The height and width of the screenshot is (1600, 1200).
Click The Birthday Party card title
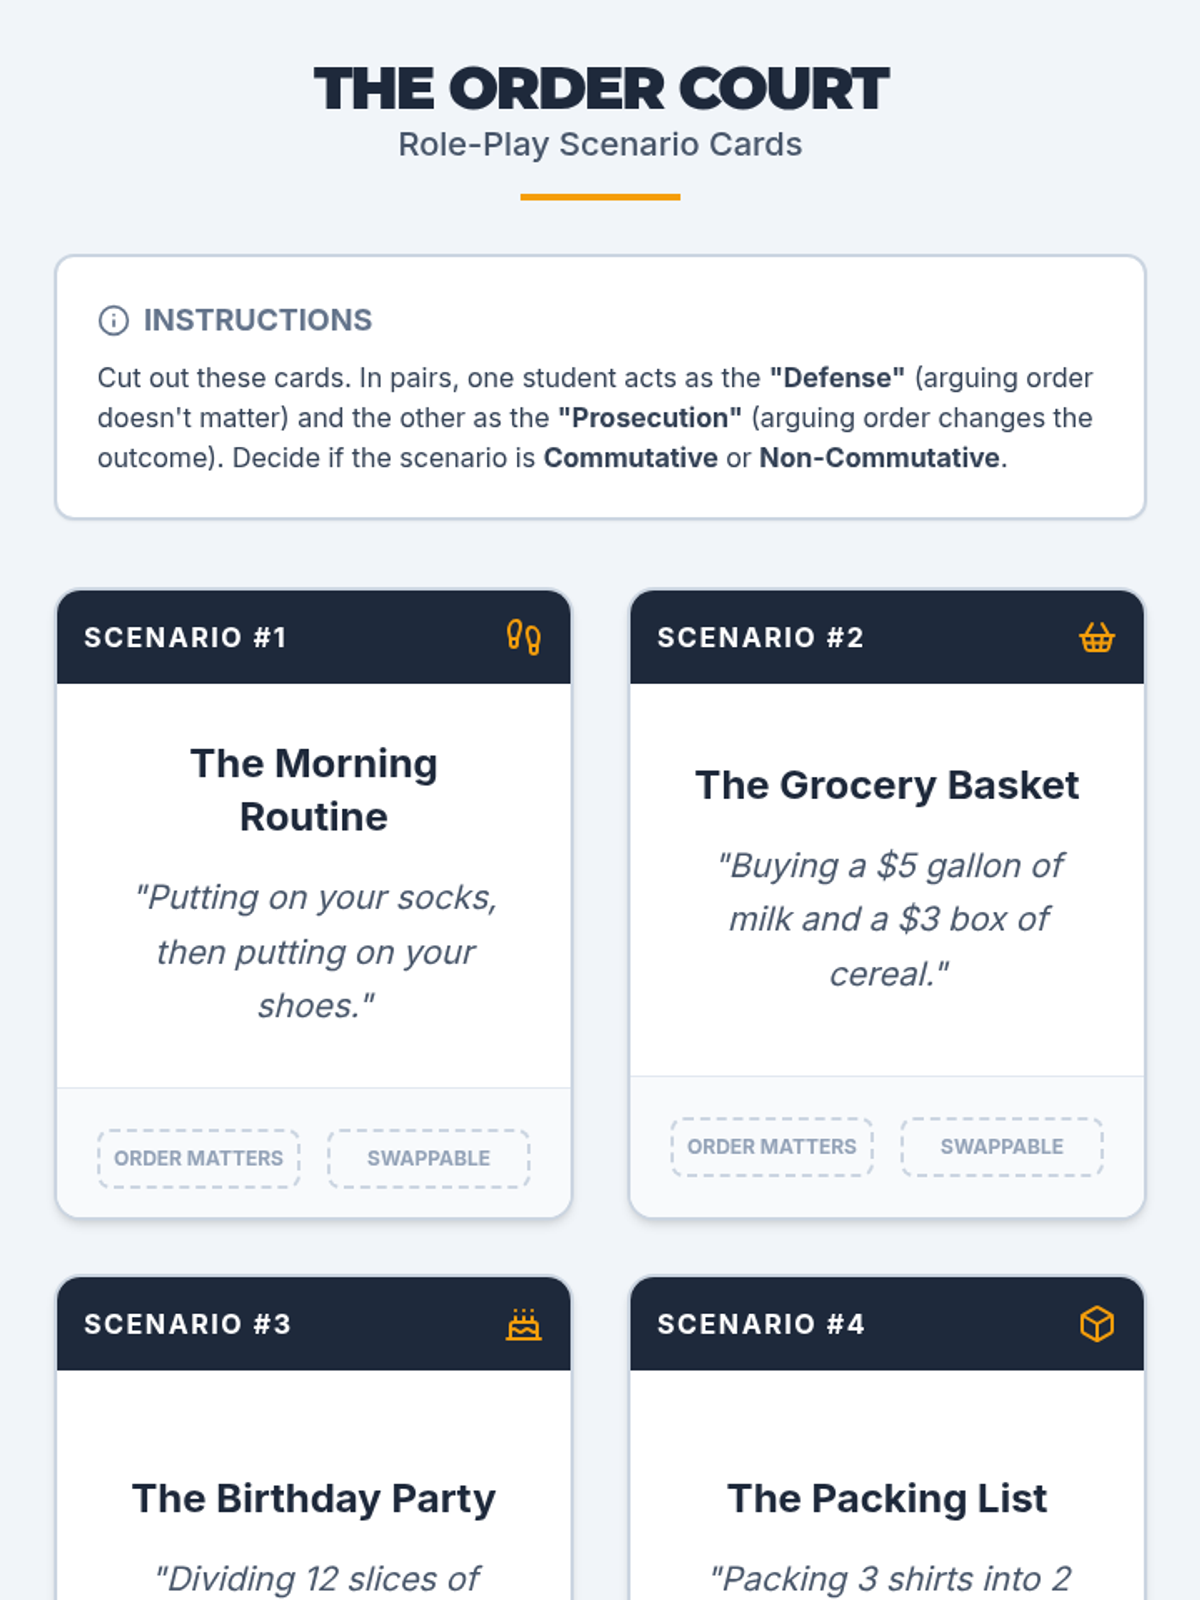coord(314,1498)
